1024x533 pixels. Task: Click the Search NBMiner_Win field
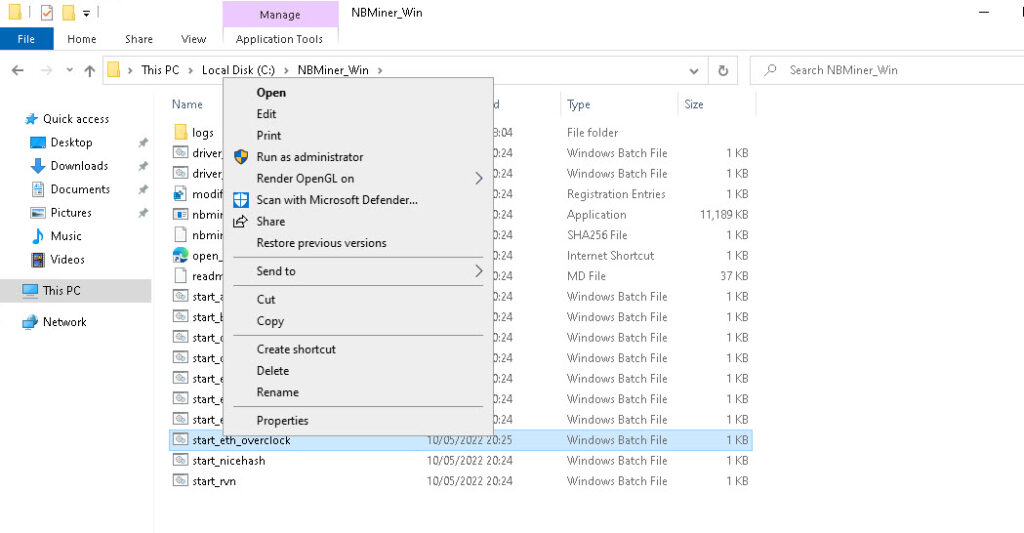point(888,71)
